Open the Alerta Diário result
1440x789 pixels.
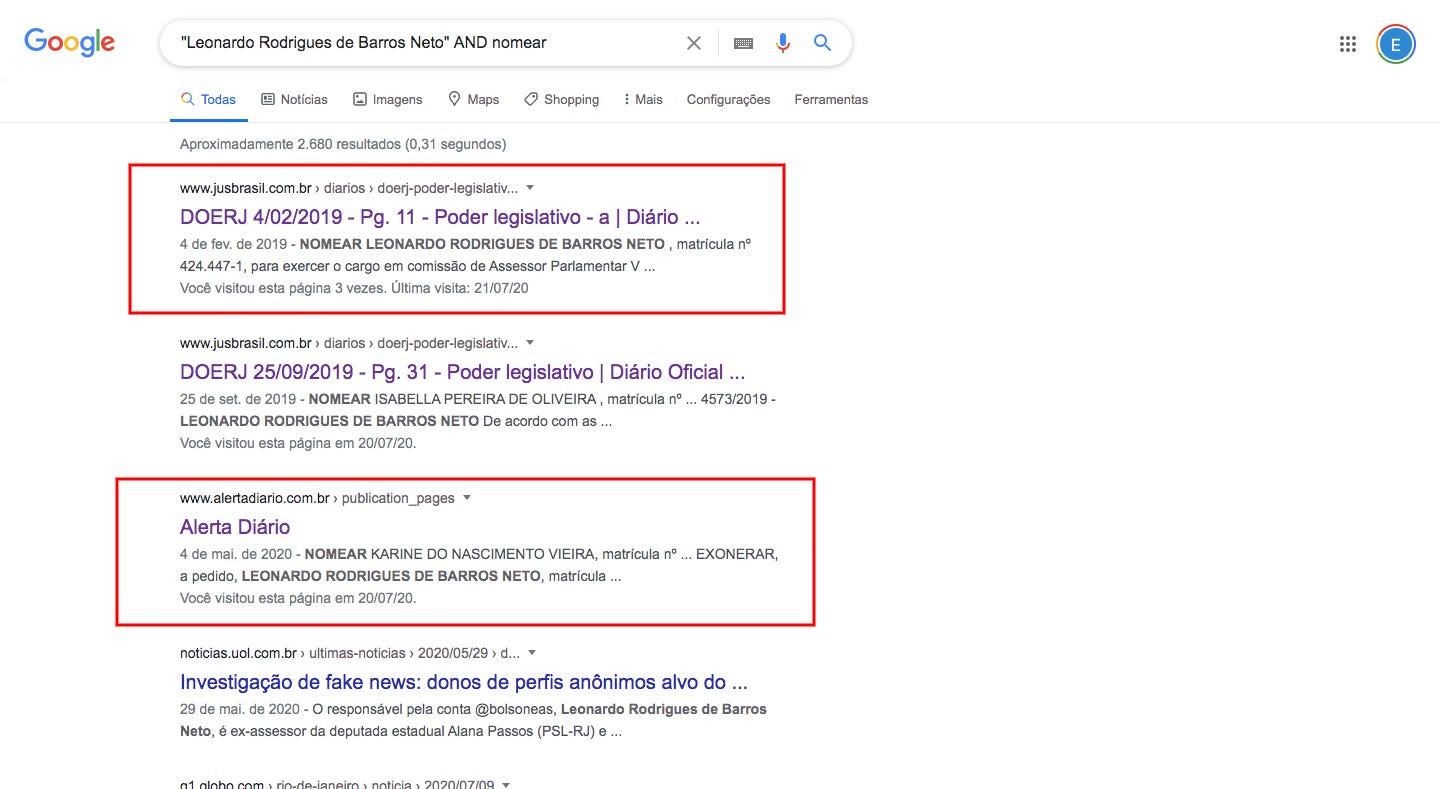[235, 527]
